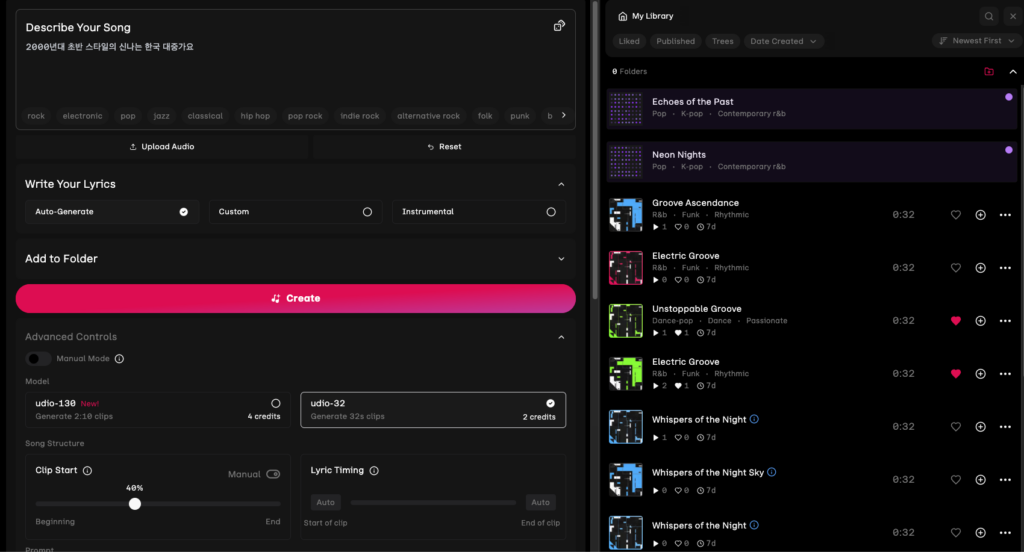Open more options for Whispers of the Night Sky
The width and height of the screenshot is (1024, 552).
[x=1005, y=479]
